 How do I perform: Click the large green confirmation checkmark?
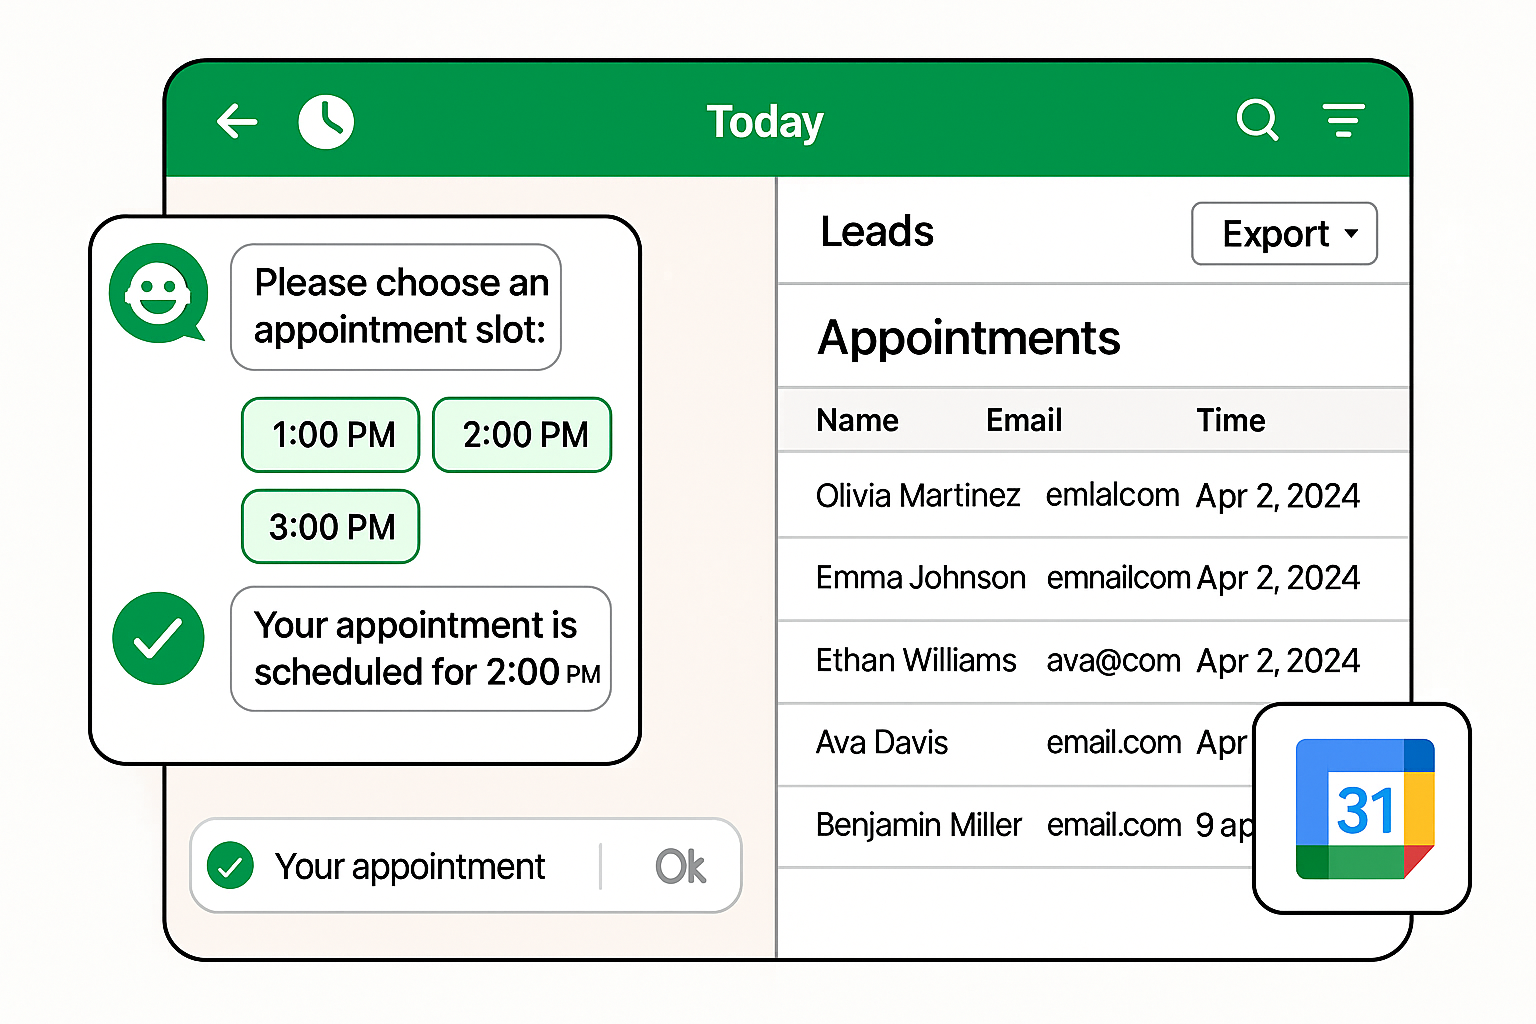158,639
